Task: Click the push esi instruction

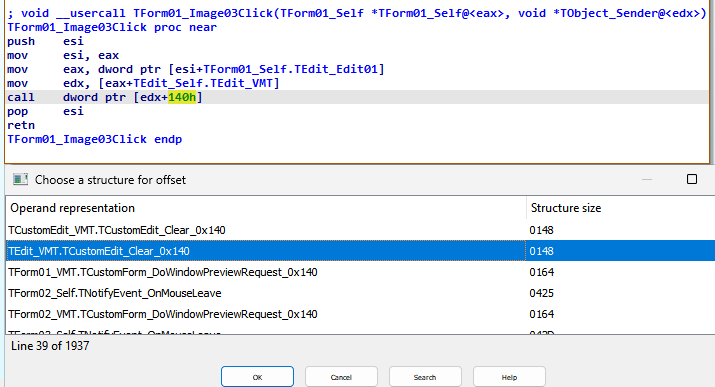Action: (x=45, y=41)
